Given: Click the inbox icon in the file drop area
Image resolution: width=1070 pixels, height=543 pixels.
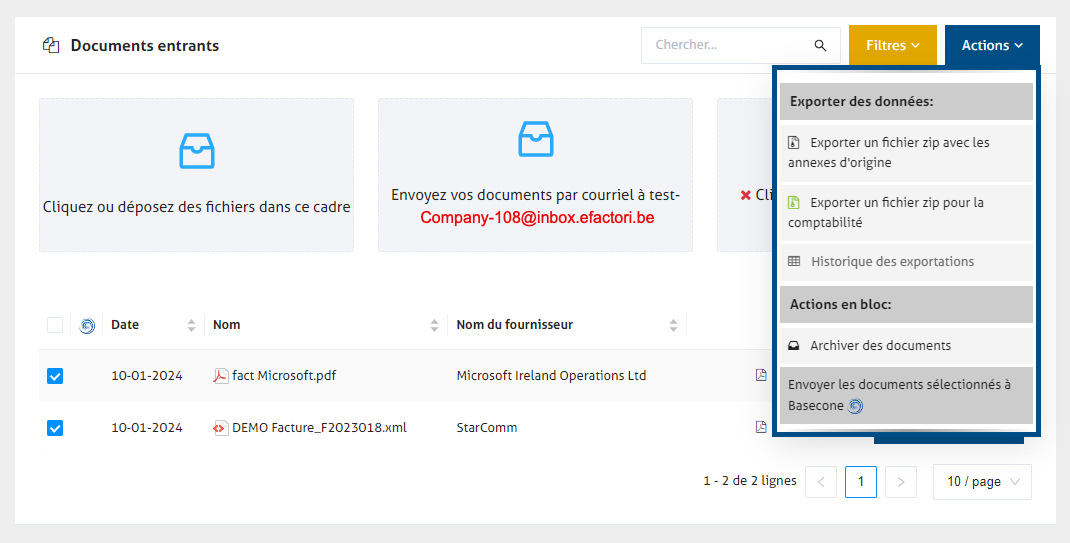Looking at the screenshot, I should 196,150.
